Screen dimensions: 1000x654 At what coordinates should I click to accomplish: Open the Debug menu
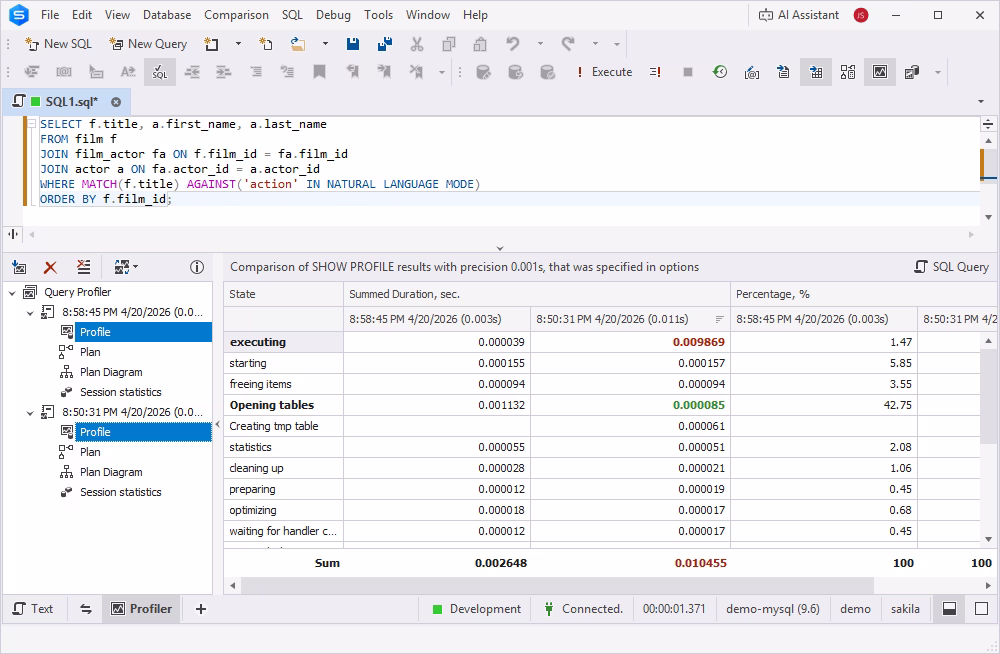tap(334, 15)
